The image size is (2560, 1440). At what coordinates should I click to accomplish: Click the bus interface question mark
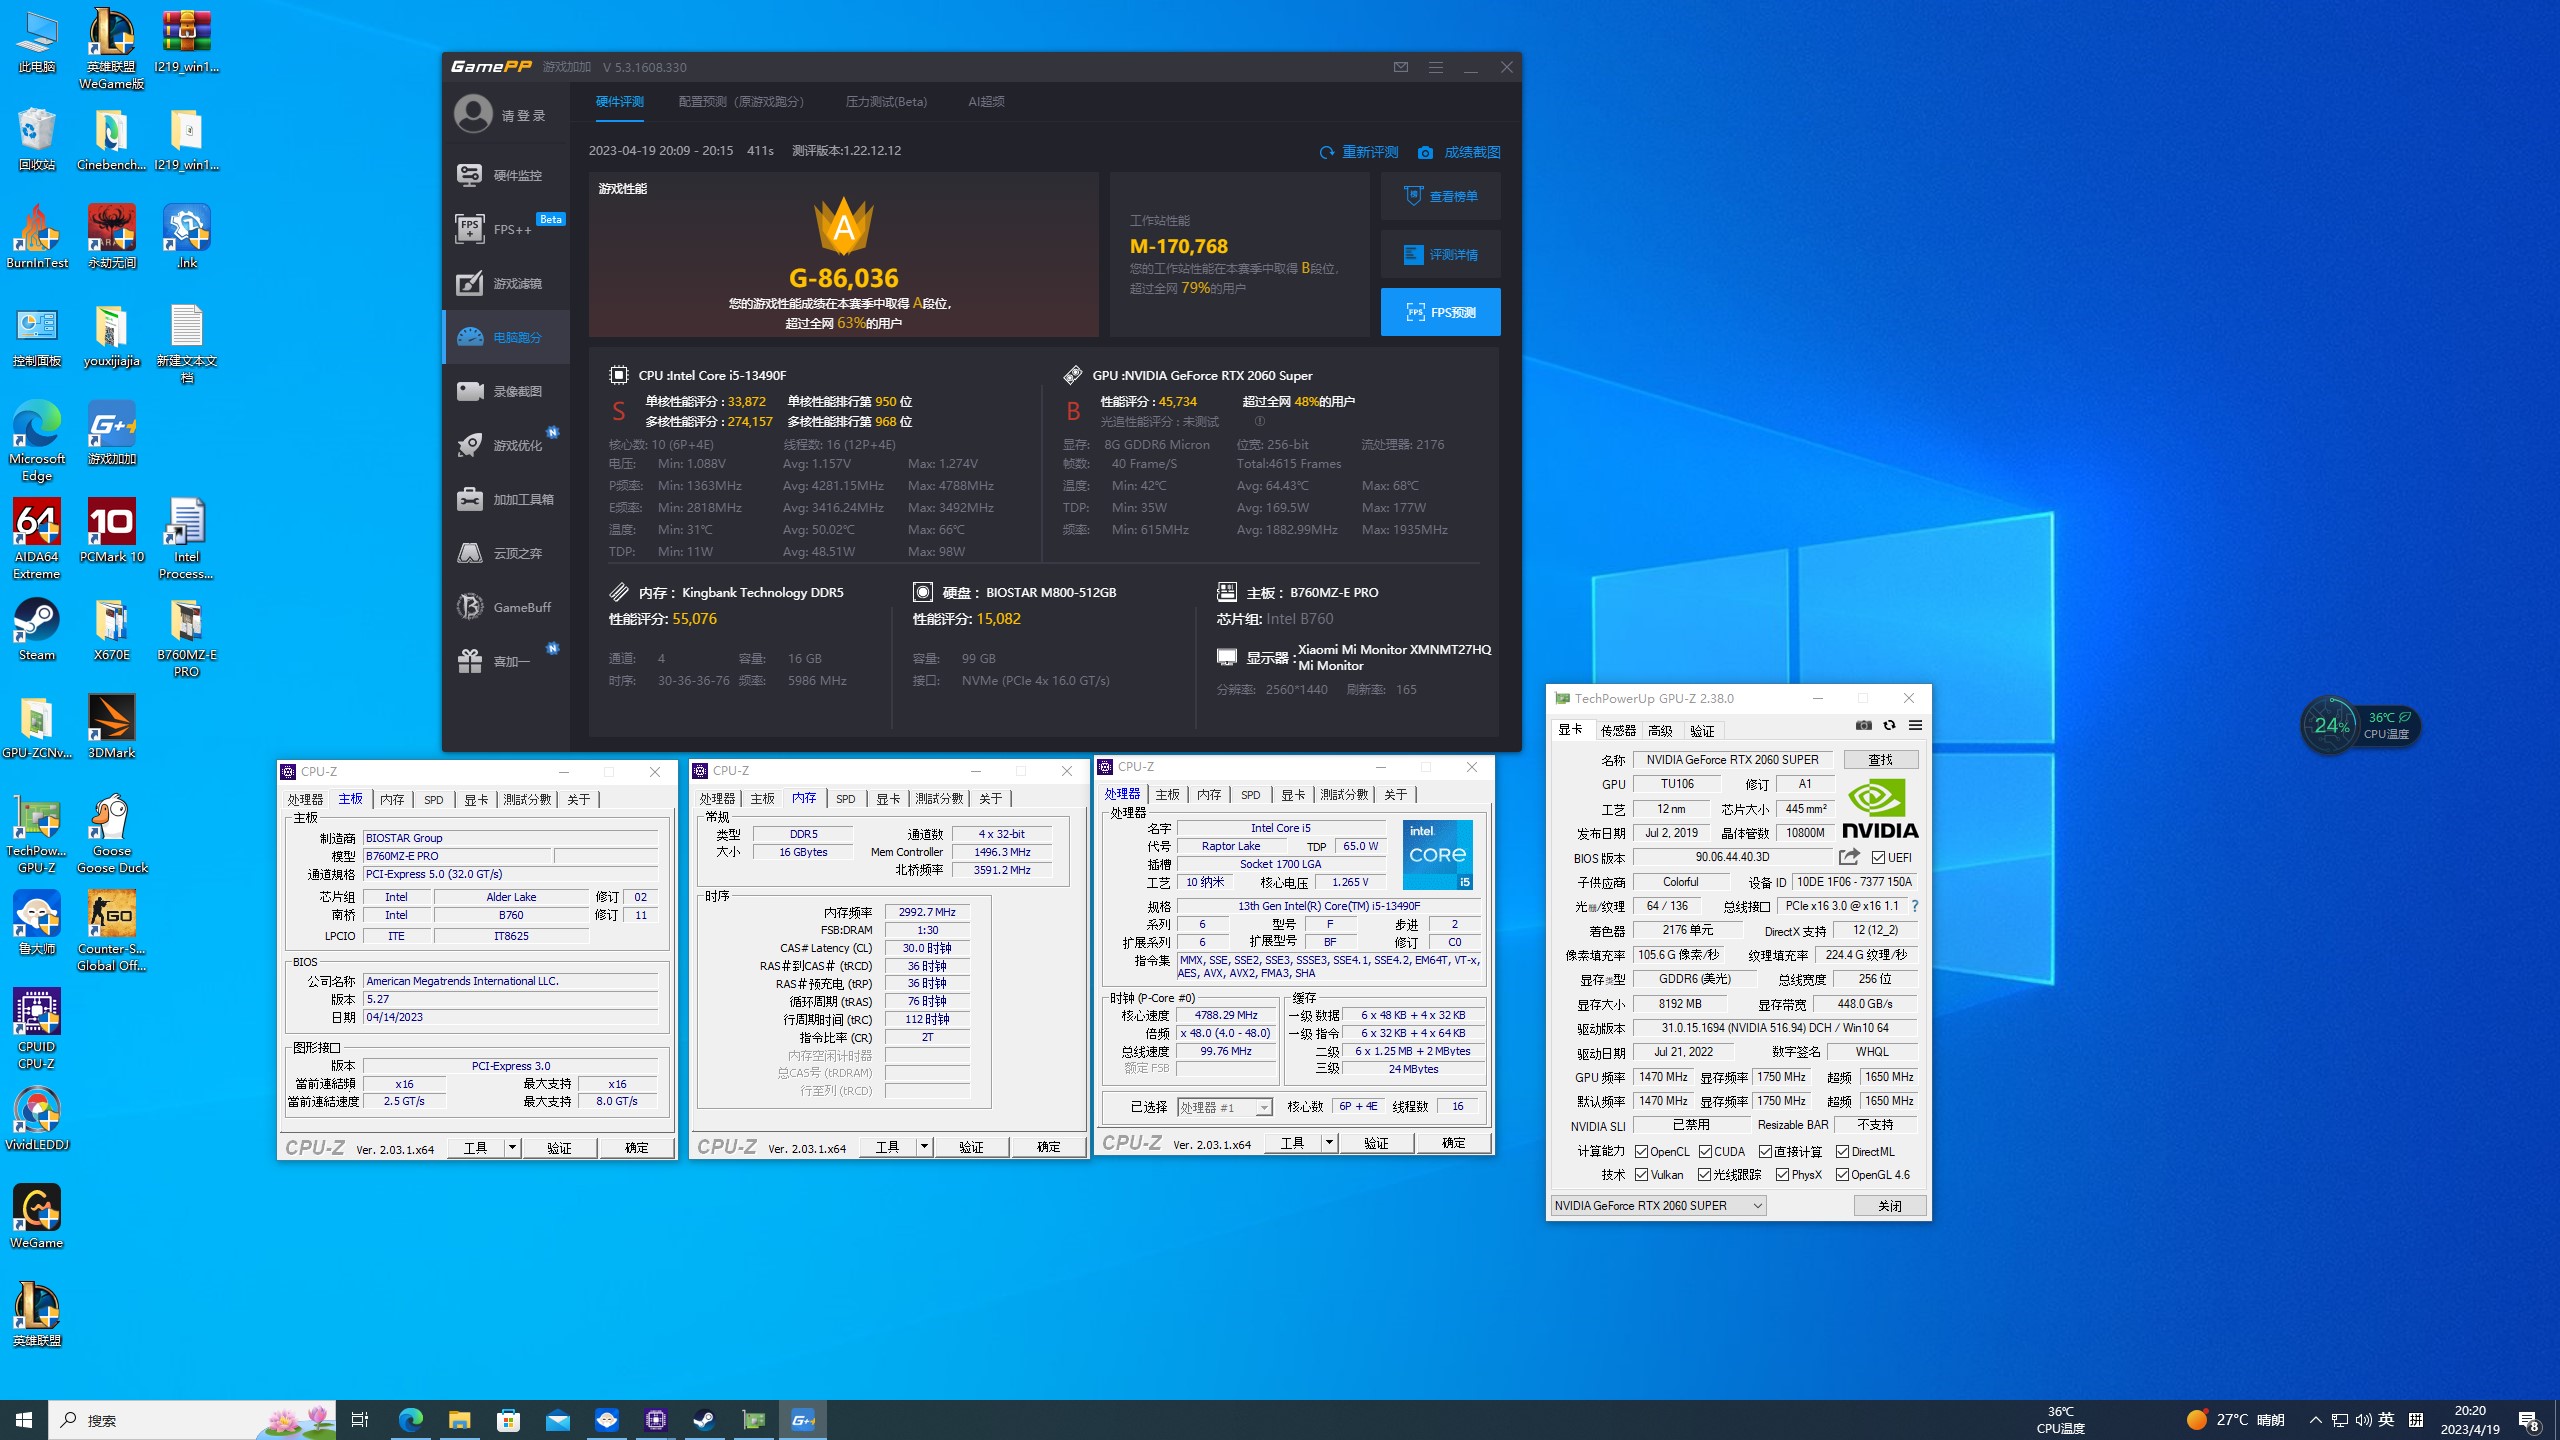click(1914, 906)
